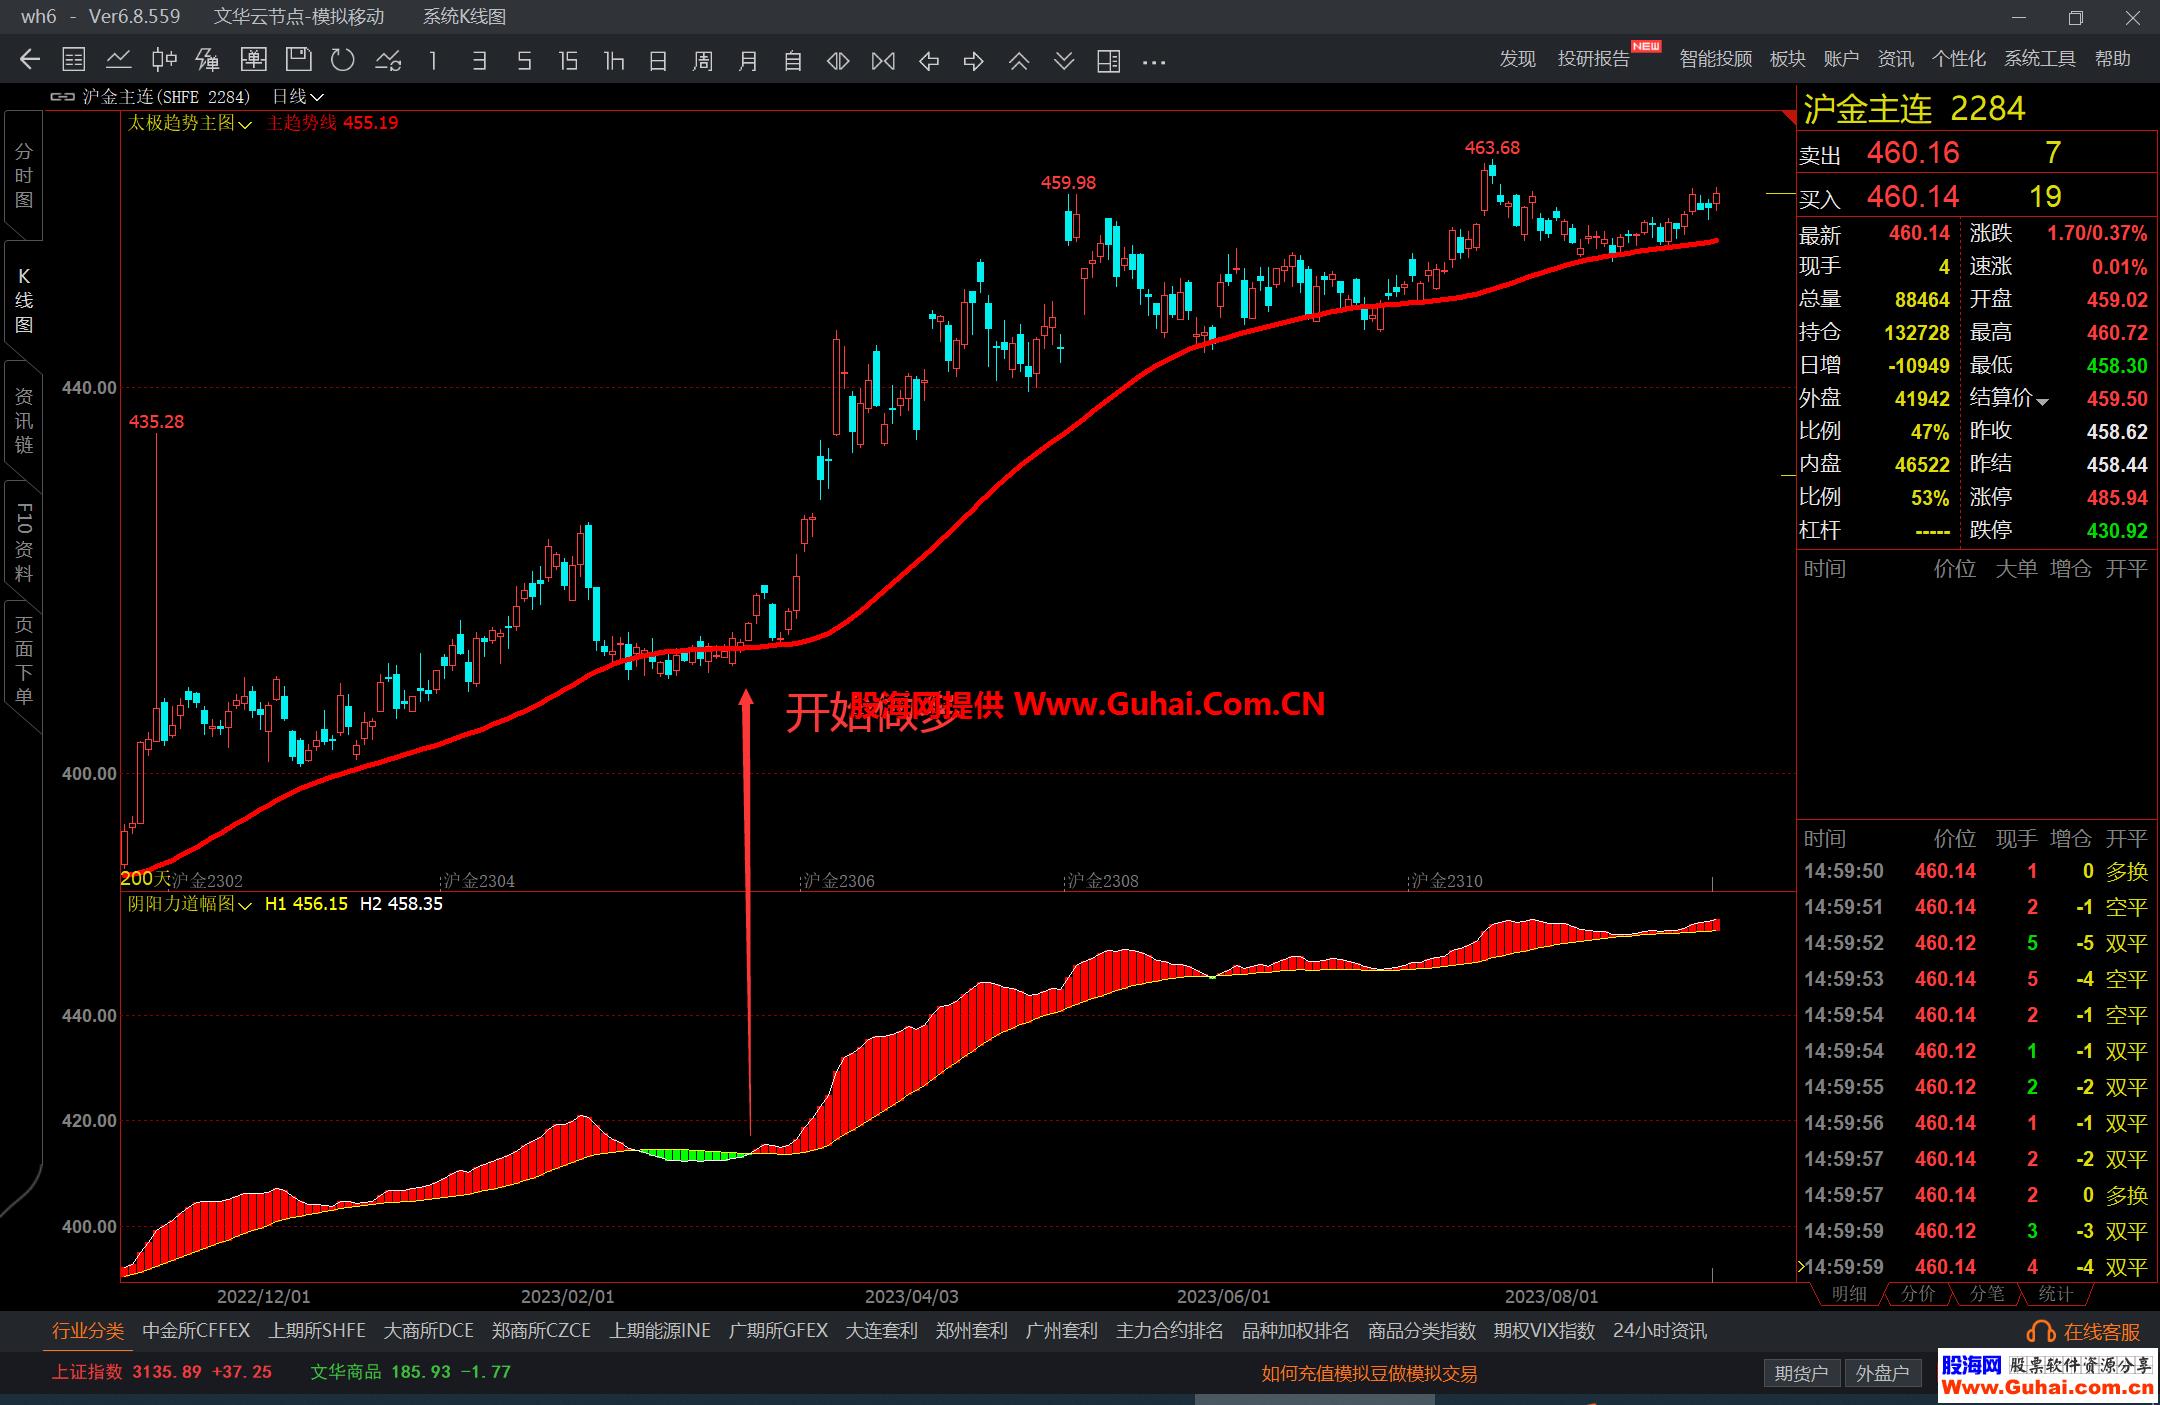Click the split-panel layout icon
The image size is (2160, 1405).
(1108, 61)
